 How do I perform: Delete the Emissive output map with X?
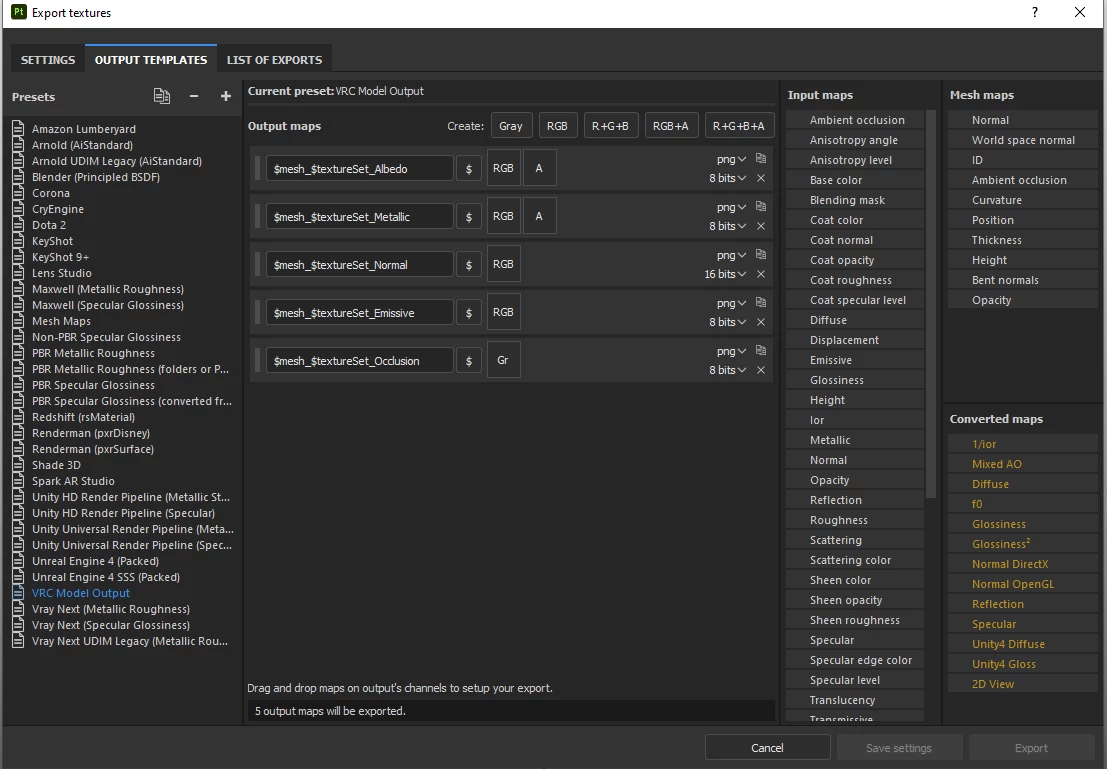point(761,322)
